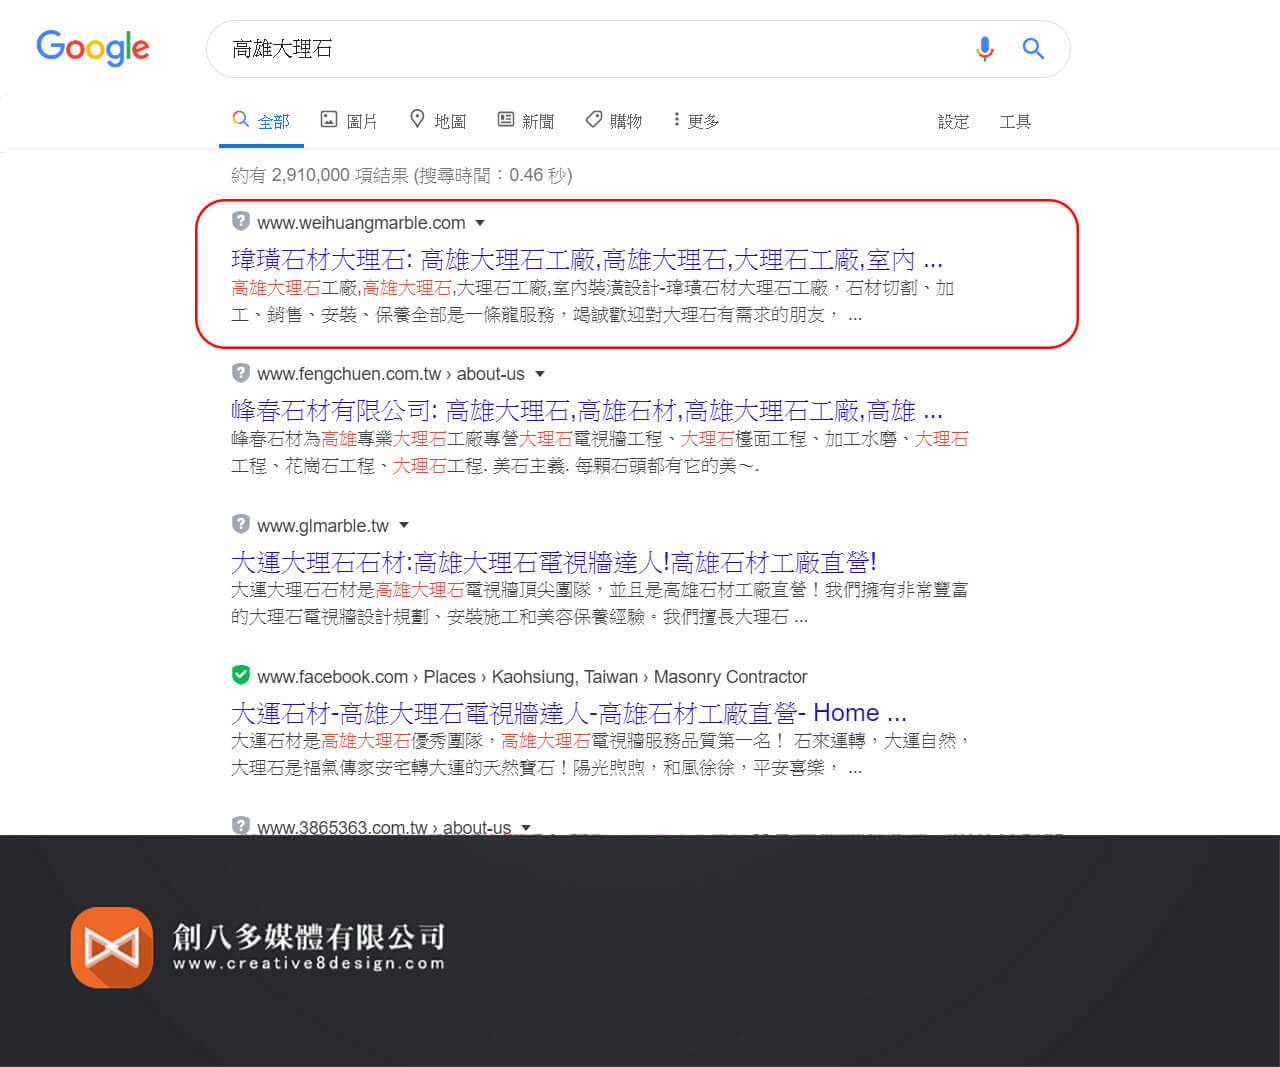
Task: Submit search using the magnifier icon
Action: pyautogui.click(x=1033, y=48)
